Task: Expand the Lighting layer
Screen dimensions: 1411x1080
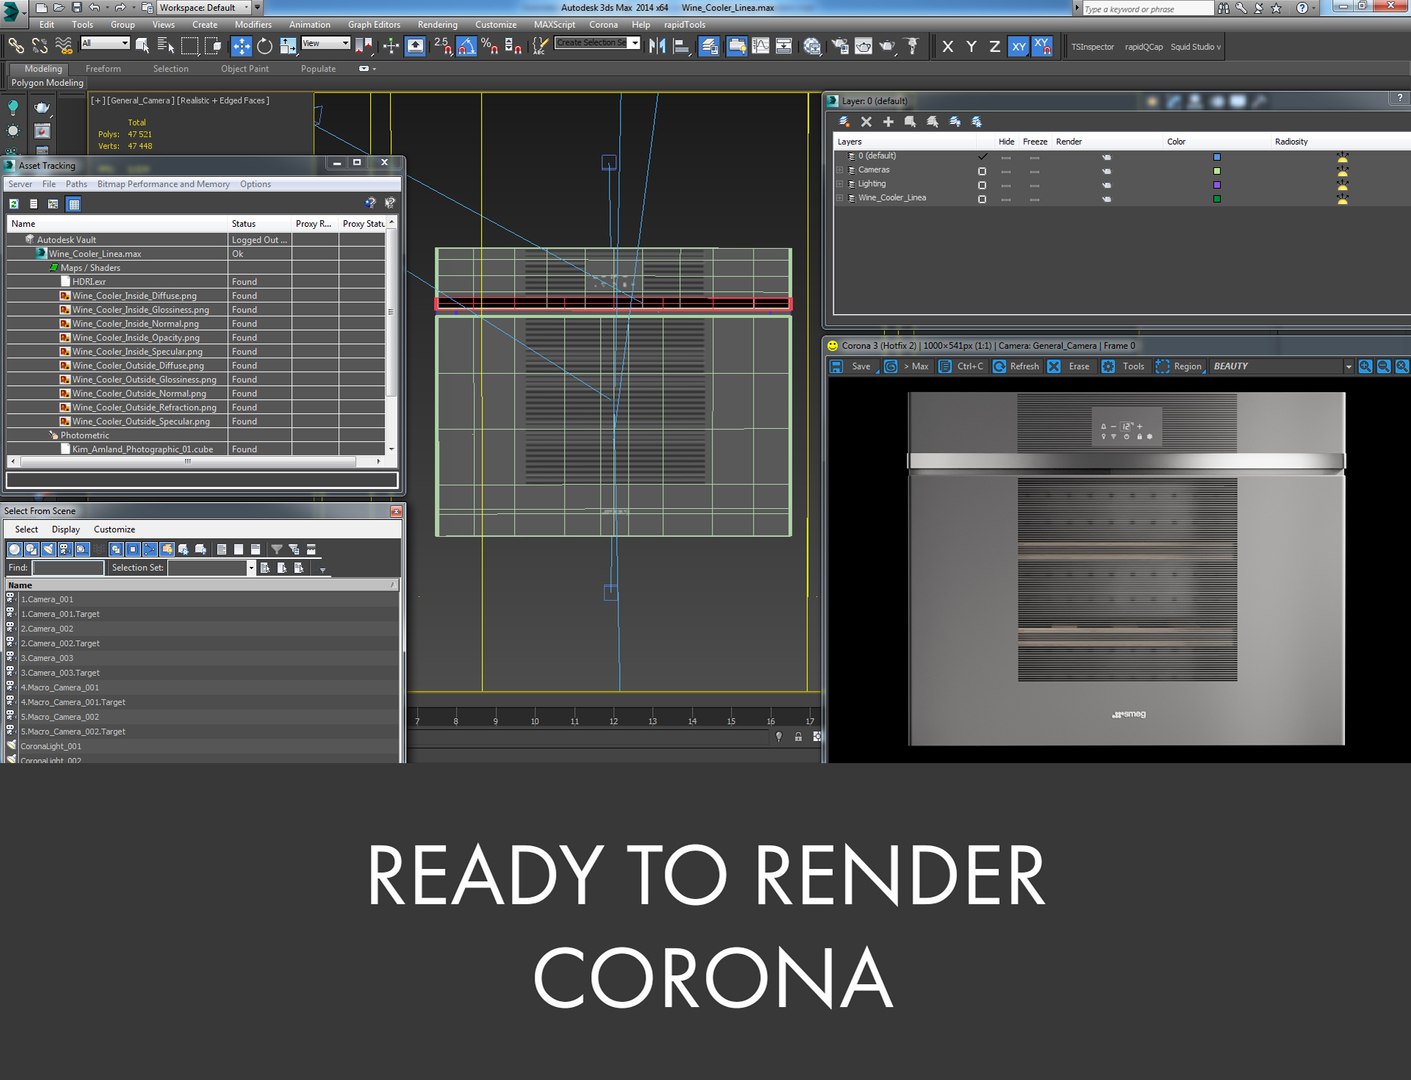Action: [840, 184]
